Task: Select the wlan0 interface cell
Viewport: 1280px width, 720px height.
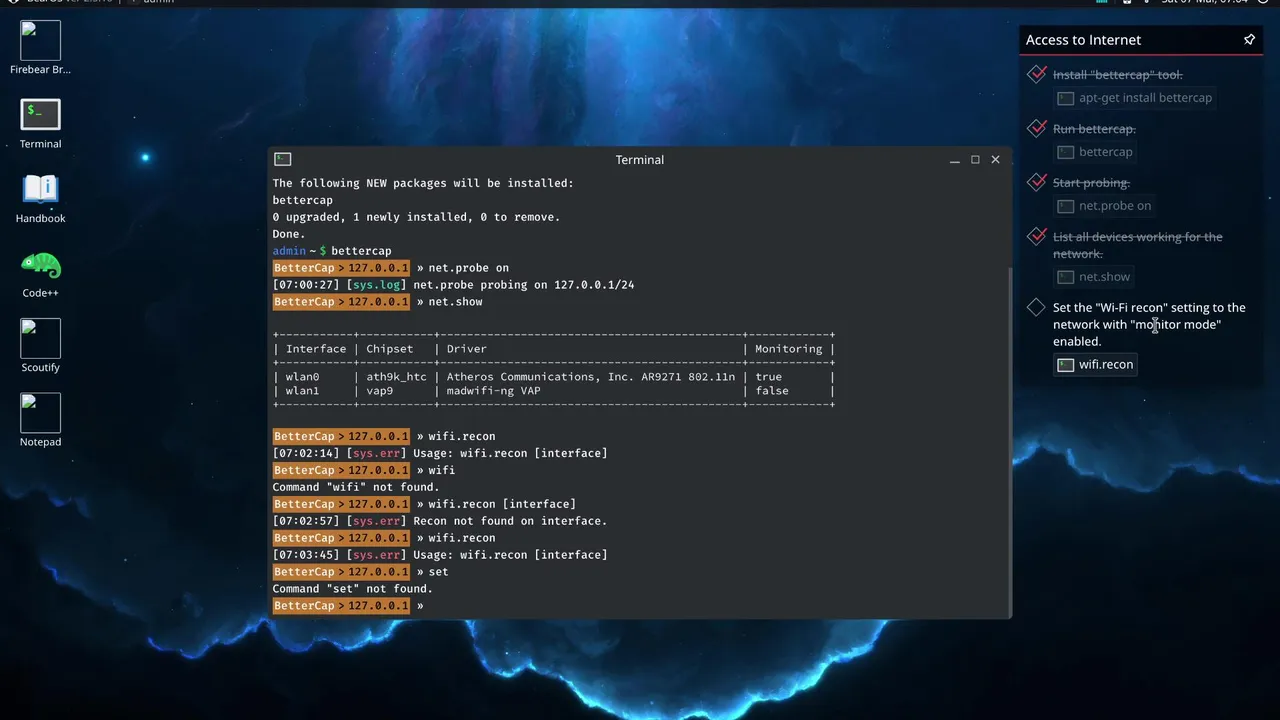Action: click(x=303, y=377)
